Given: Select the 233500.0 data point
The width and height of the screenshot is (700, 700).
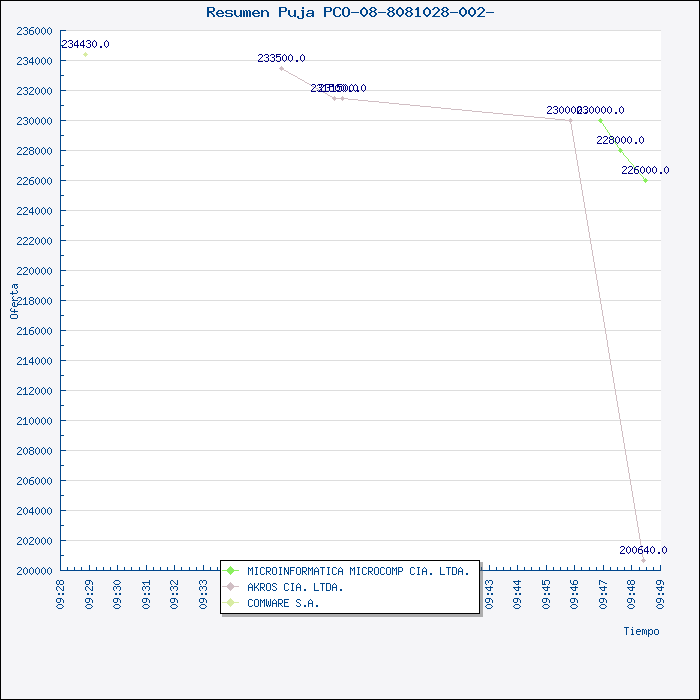Looking at the screenshot, I should tap(281, 68).
